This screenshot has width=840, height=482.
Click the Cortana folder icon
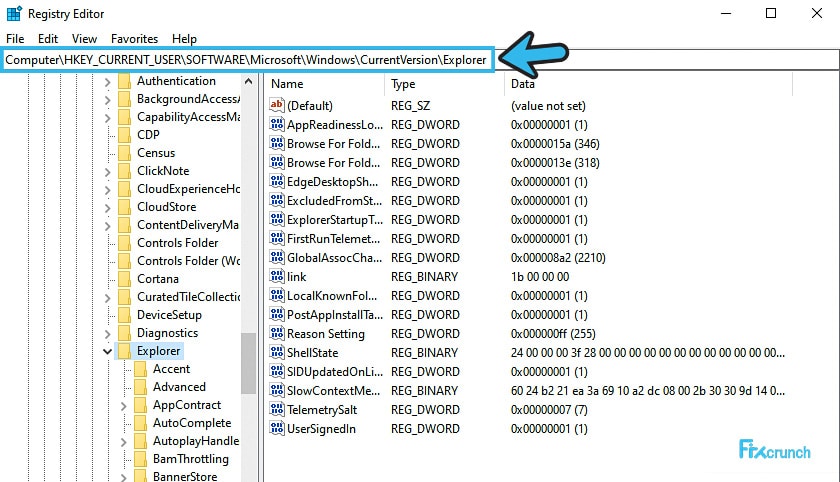(124, 279)
